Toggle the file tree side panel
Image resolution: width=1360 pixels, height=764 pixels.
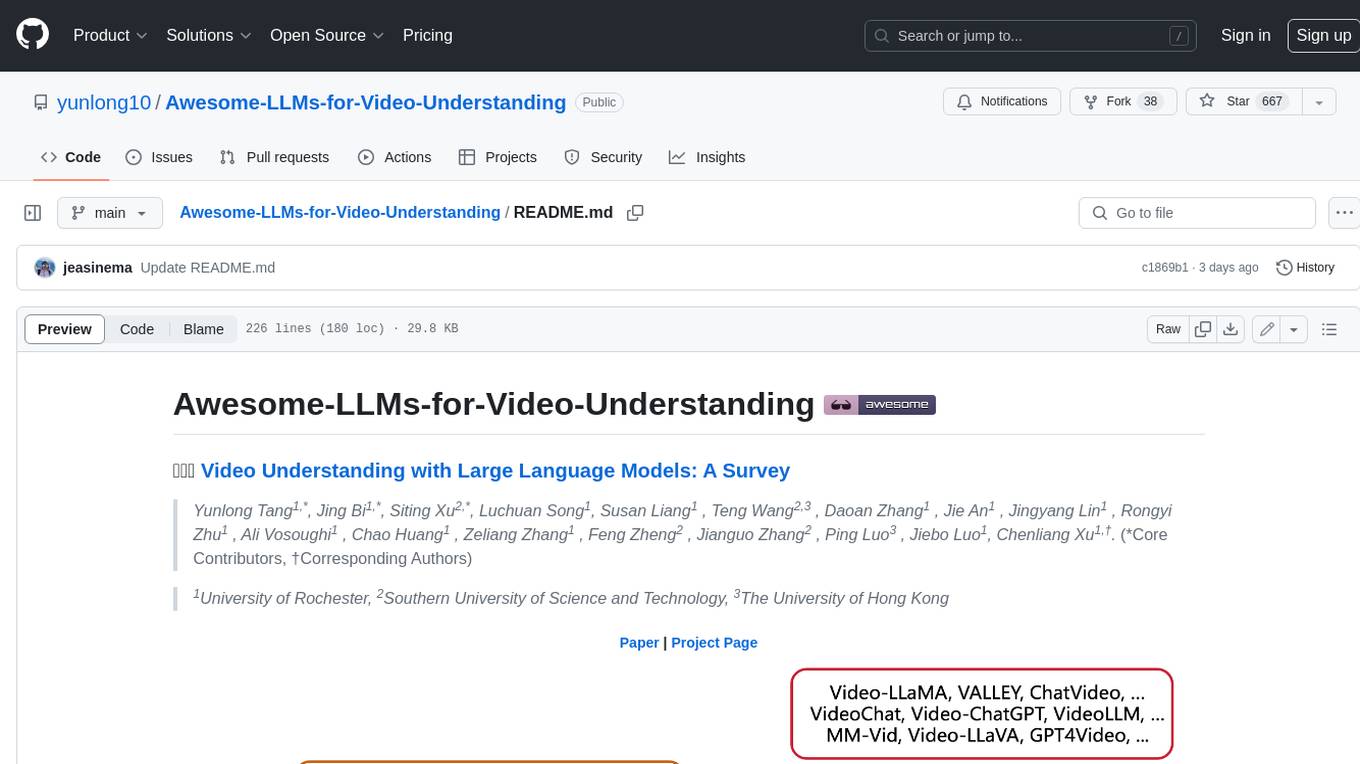(32, 213)
